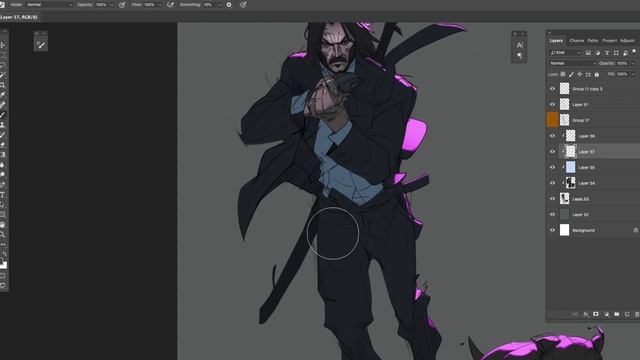640x360 pixels.
Task: Hide Layer 55 visibility eye
Action: [552, 167]
